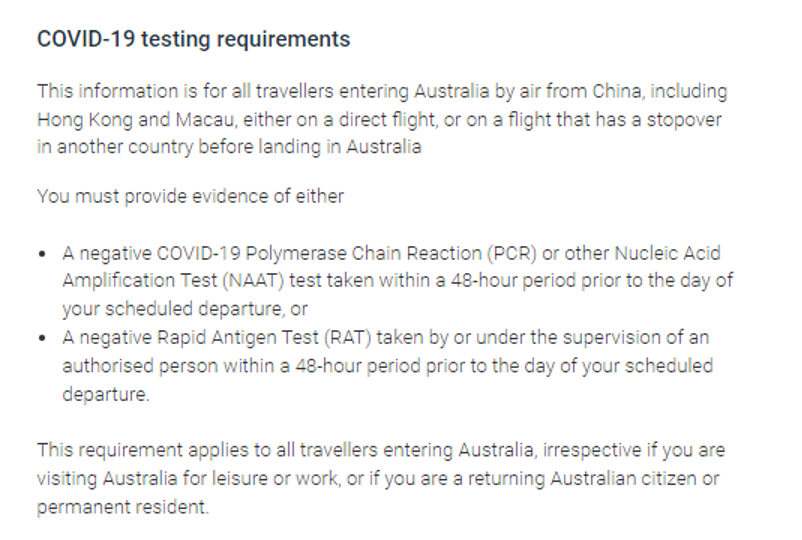Select the "You must provide evidence of either" line

click(x=190, y=196)
